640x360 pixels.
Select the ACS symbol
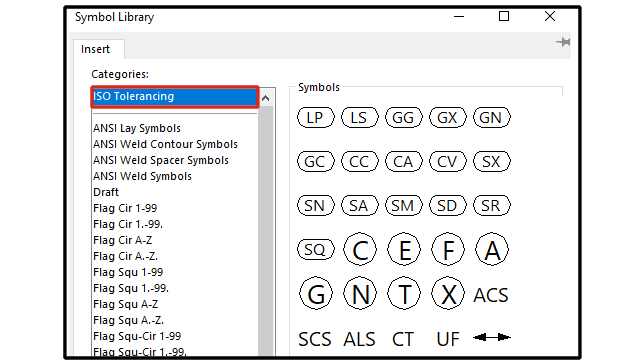coord(491,295)
